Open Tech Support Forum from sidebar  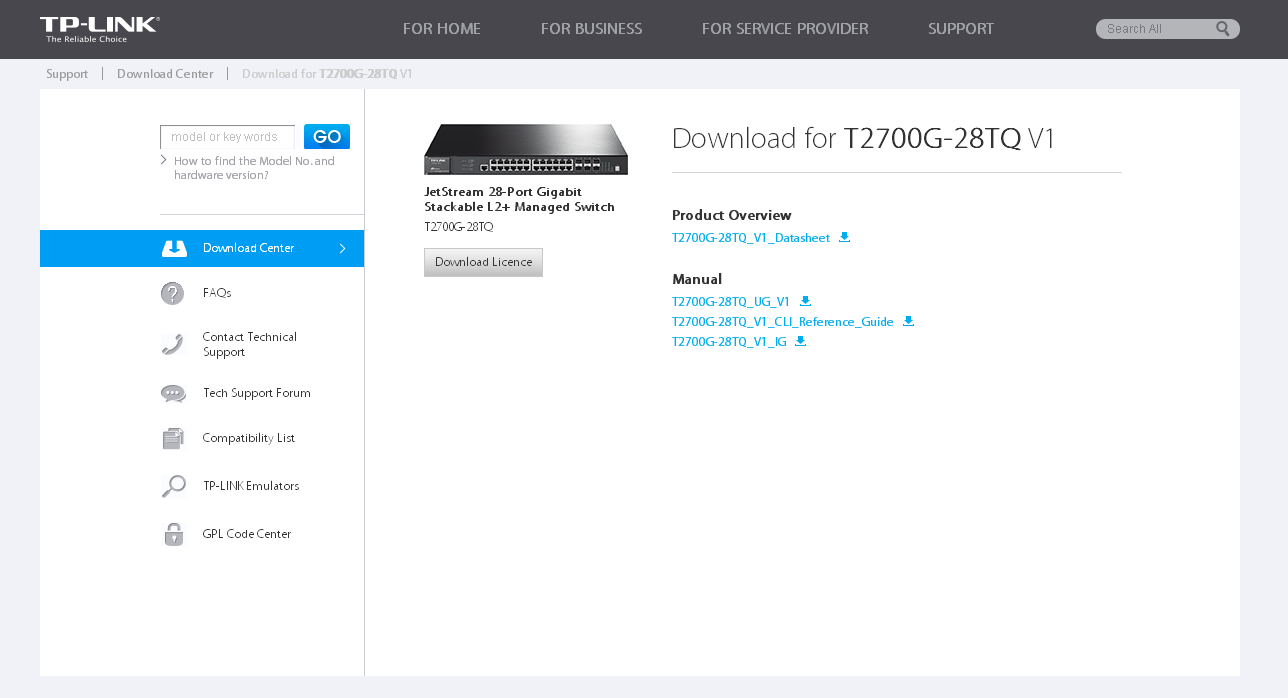pyautogui.click(x=256, y=393)
